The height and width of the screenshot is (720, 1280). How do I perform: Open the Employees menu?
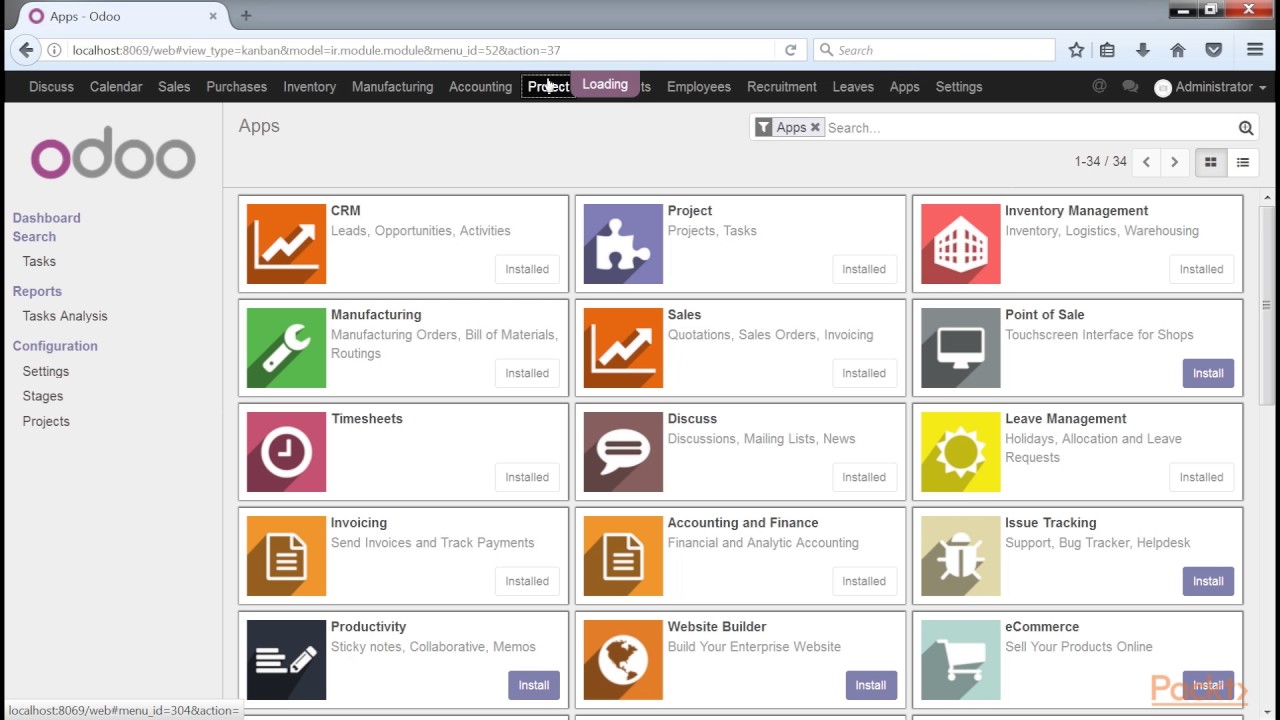(x=699, y=87)
